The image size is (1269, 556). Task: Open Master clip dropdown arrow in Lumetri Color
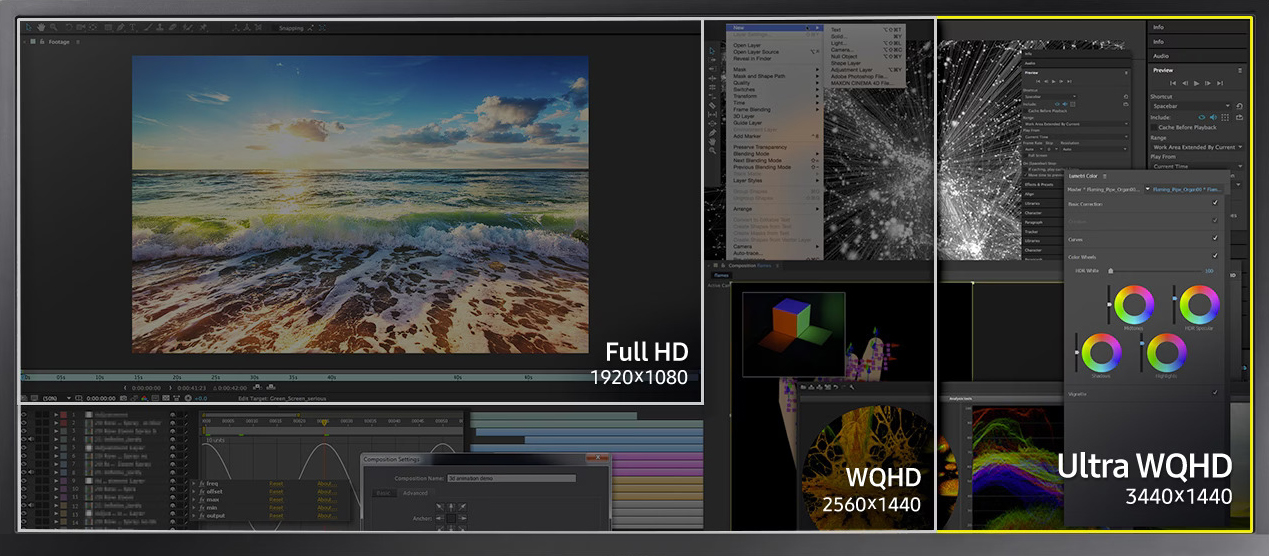coord(1147,189)
